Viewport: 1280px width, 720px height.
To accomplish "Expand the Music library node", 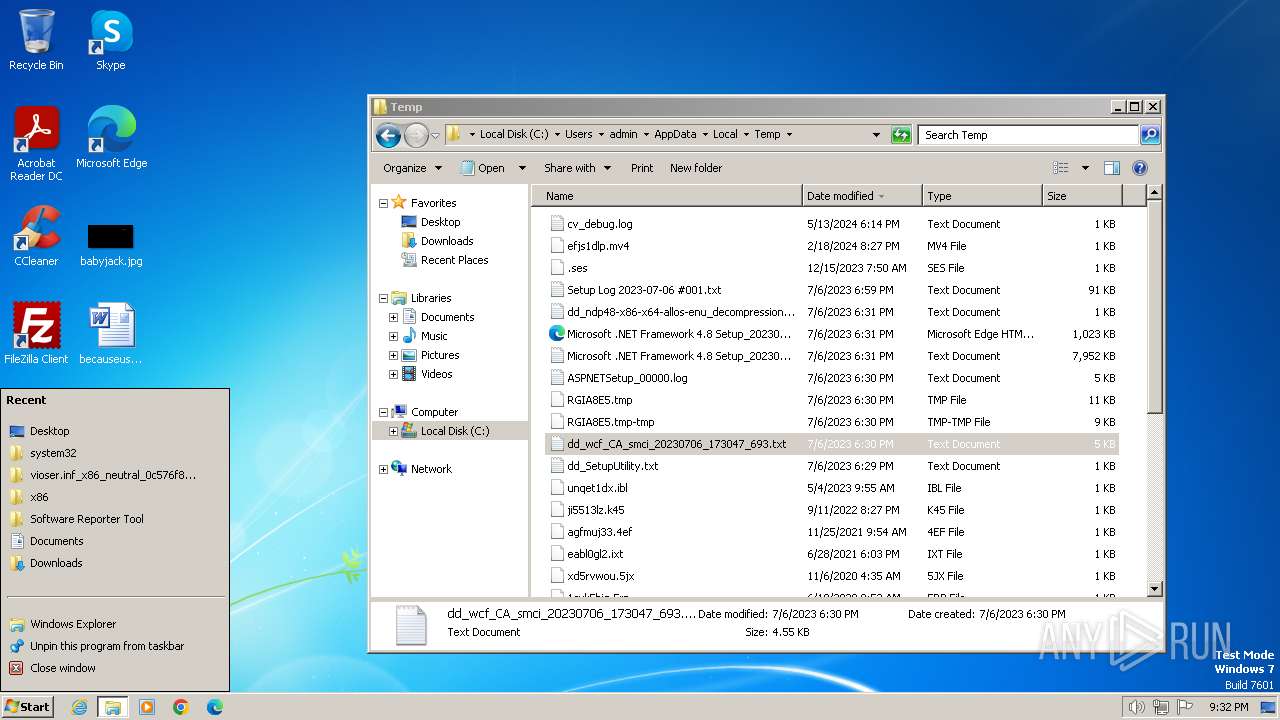I will (x=393, y=336).
